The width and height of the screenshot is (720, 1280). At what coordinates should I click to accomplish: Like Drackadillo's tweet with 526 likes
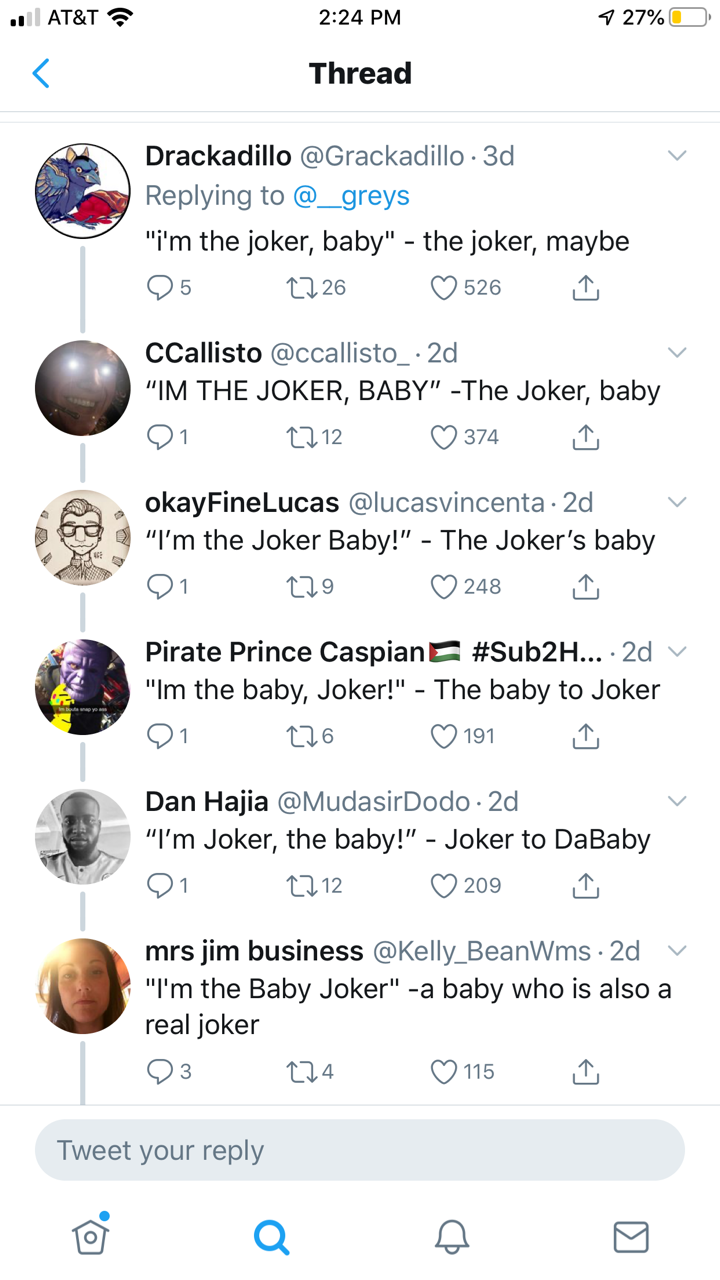click(x=444, y=288)
